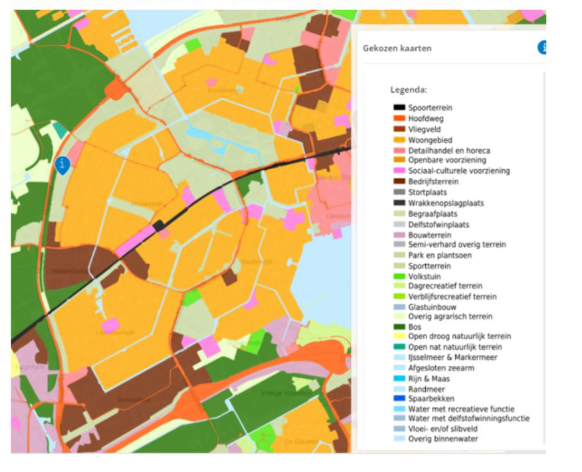This screenshot has height=472, width=582.
Task: Click the yellow Open droog natuurlijk terrein swatch
Action: coord(399,336)
